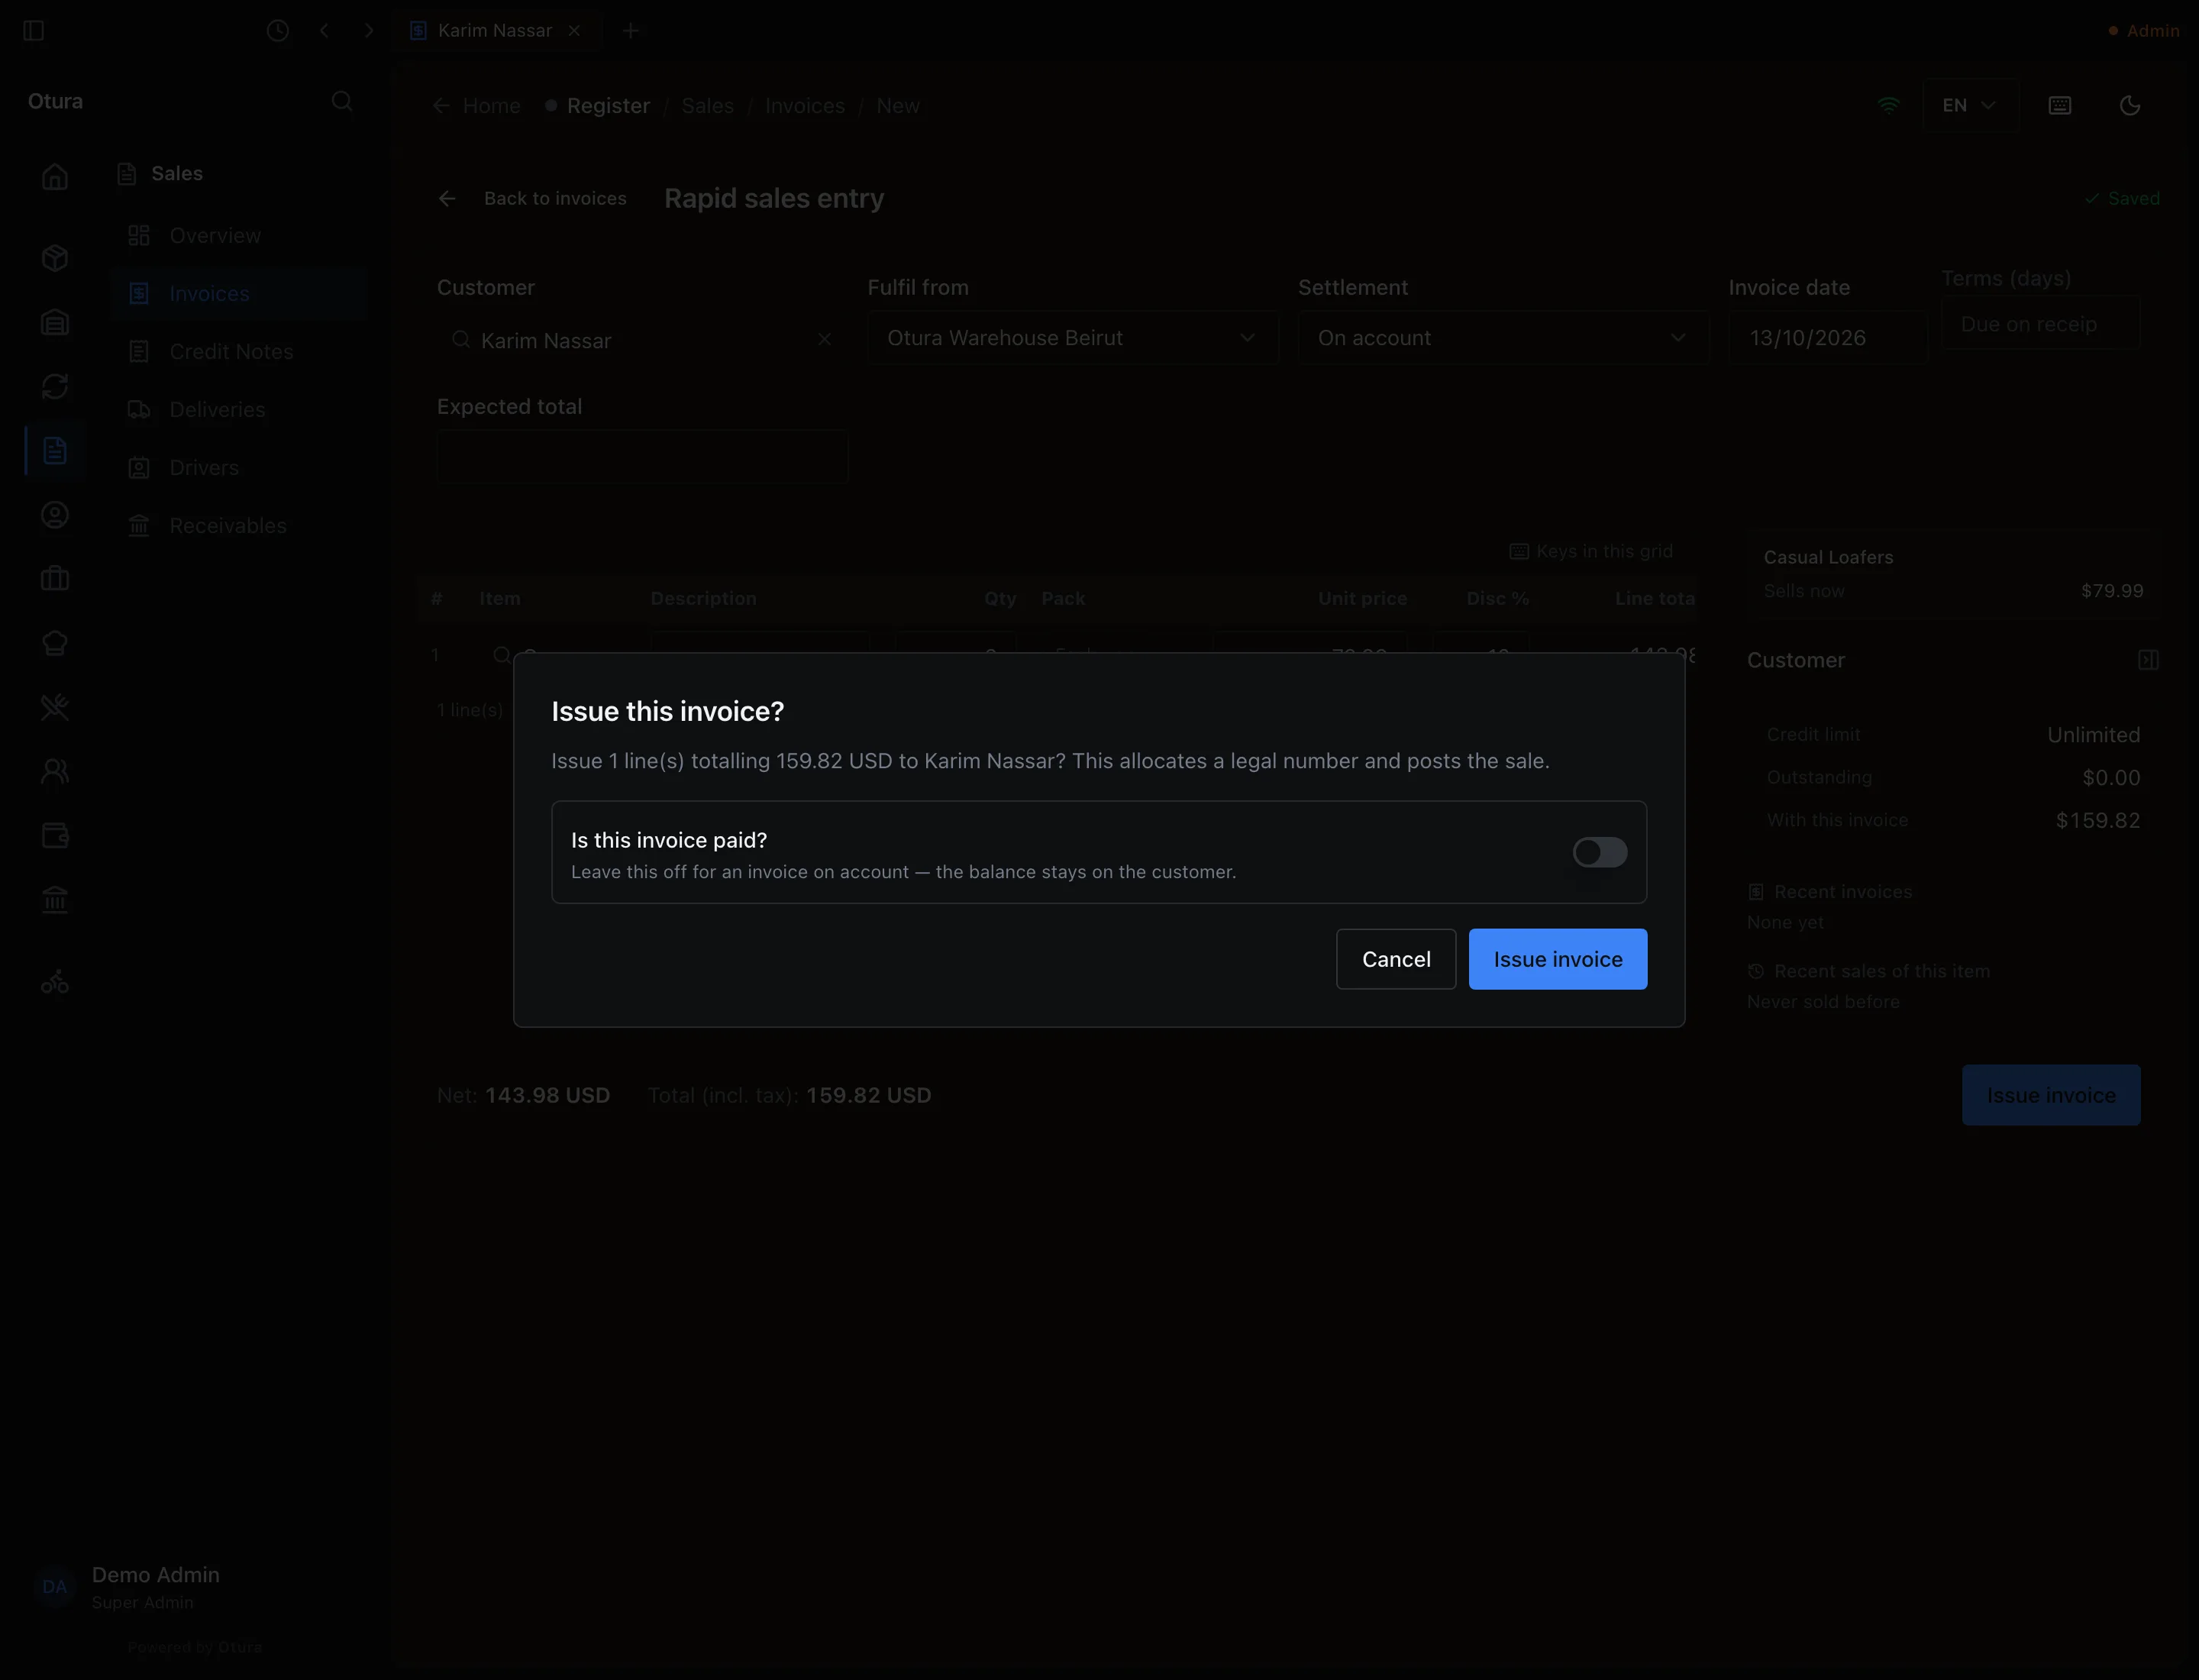Click the Invoices breadcrumb
Image resolution: width=2199 pixels, height=1680 pixels.
(804, 106)
